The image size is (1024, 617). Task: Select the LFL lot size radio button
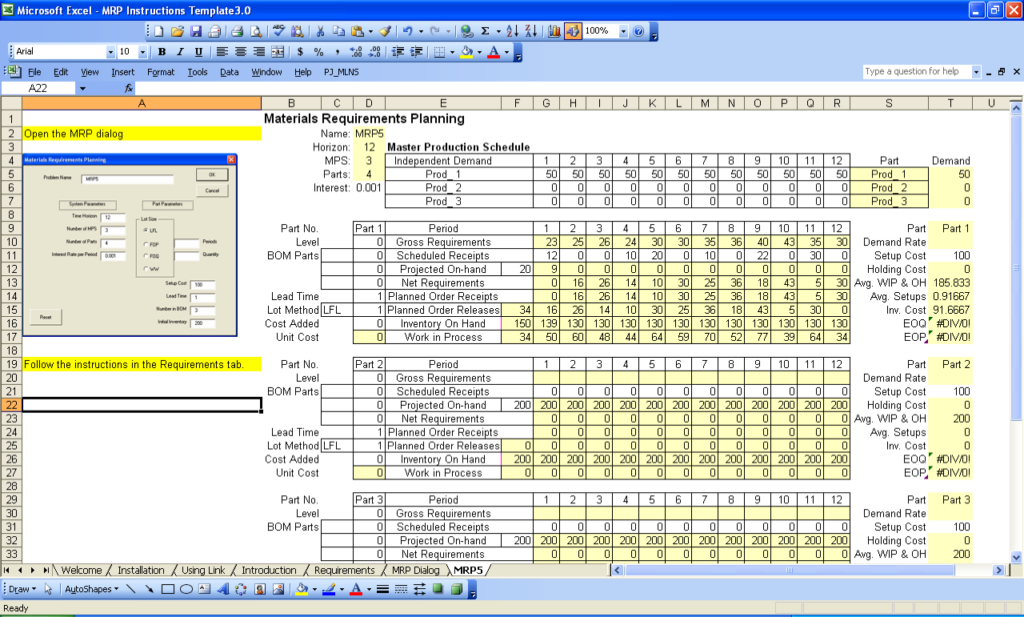pos(145,230)
